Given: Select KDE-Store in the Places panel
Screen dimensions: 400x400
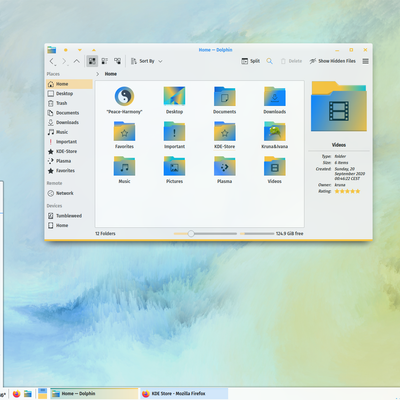Looking at the screenshot, I should pyautogui.click(x=69, y=151).
